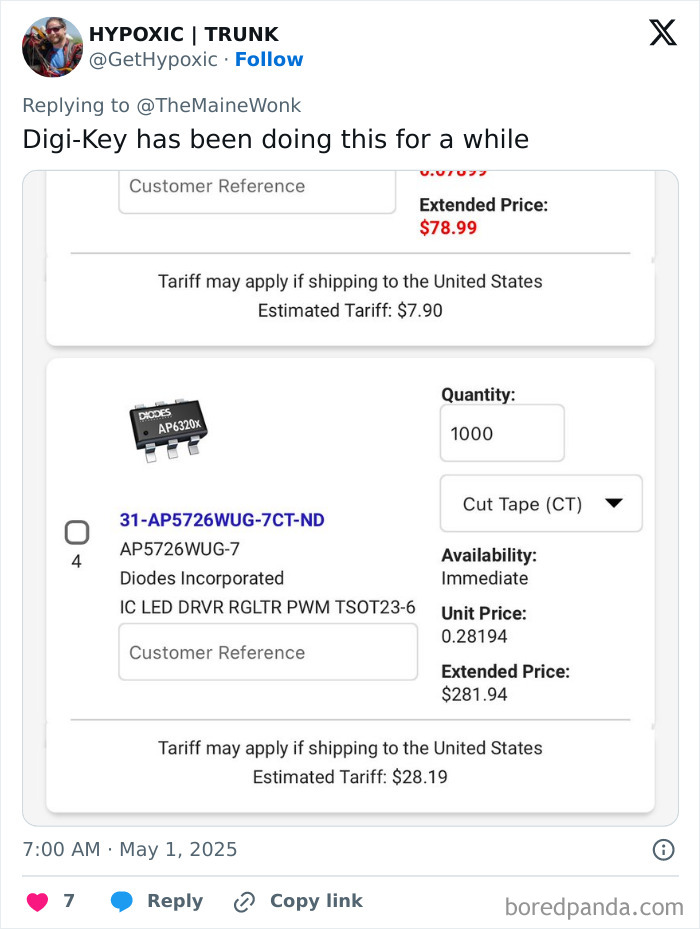Like the tweet with the heart icon
This screenshot has width=700, height=929.
click(x=38, y=900)
